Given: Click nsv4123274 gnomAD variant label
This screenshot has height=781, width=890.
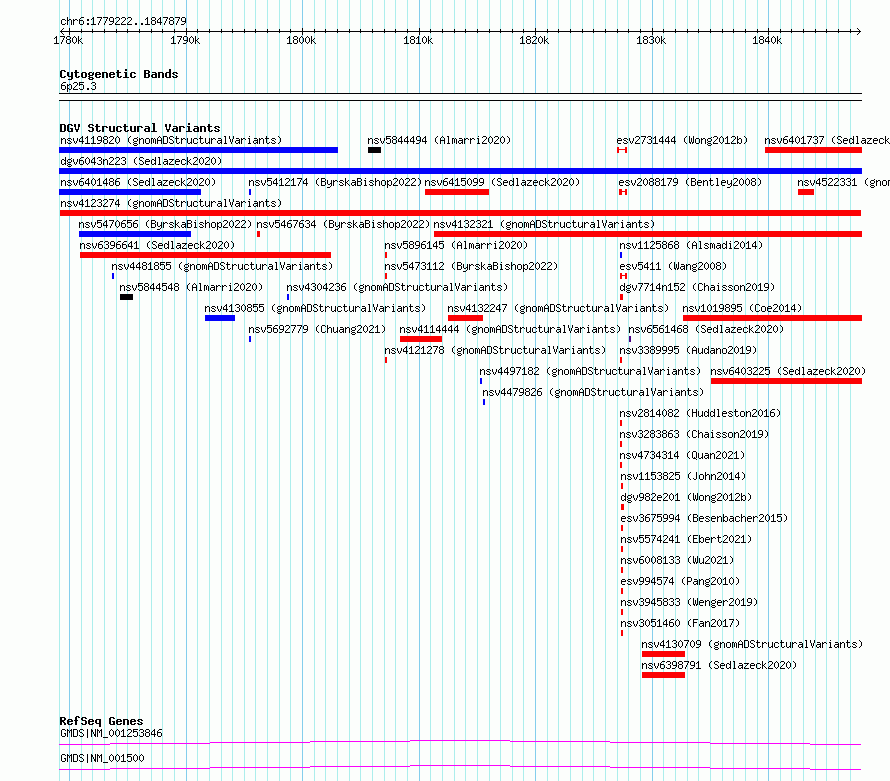Looking at the screenshot, I should [171, 203].
